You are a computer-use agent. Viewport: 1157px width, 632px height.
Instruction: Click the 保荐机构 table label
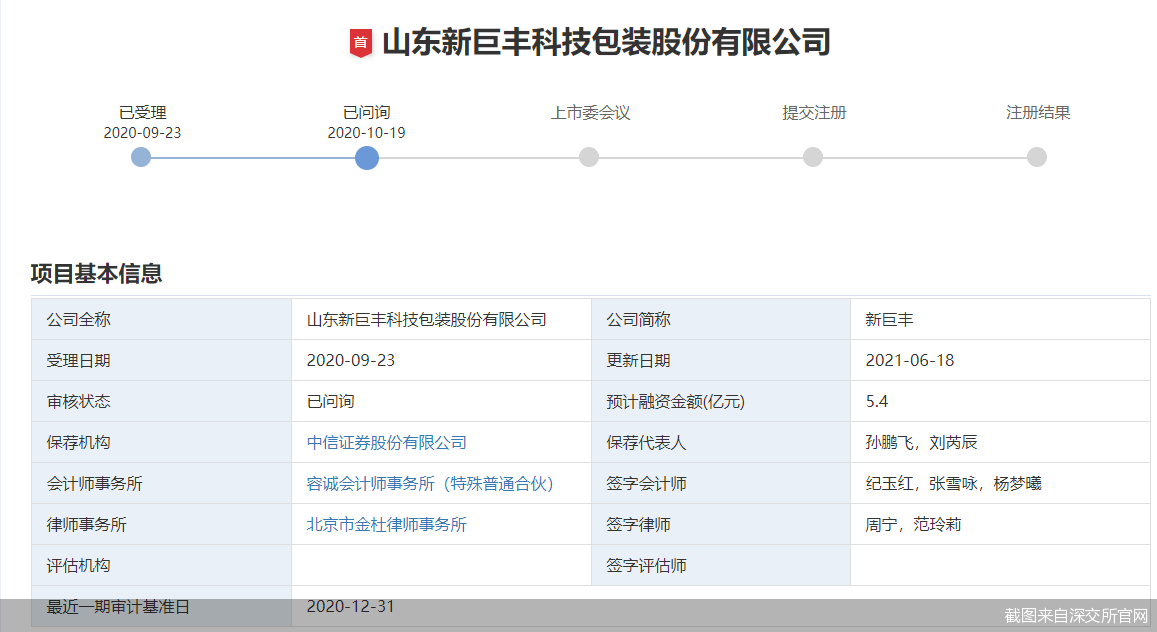coord(78,442)
